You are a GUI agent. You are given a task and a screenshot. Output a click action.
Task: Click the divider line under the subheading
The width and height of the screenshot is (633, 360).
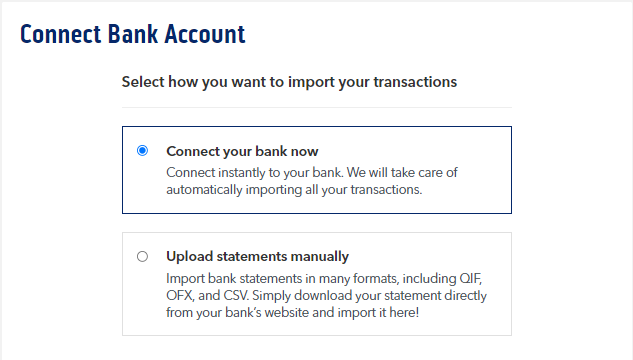pyautogui.click(x=317, y=107)
